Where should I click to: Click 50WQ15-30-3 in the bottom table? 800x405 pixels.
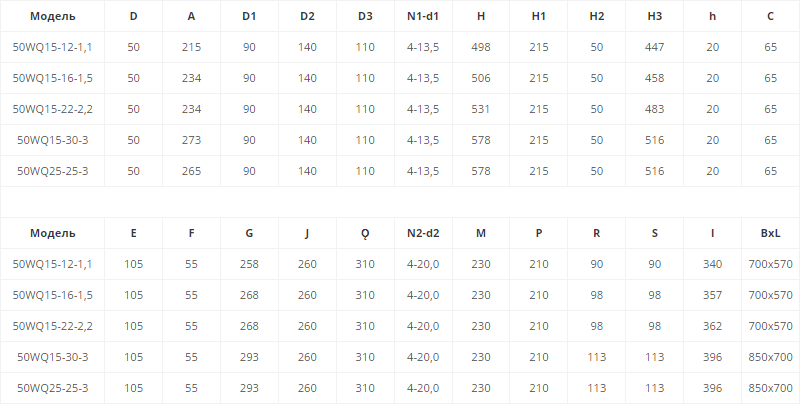[x=52, y=357]
